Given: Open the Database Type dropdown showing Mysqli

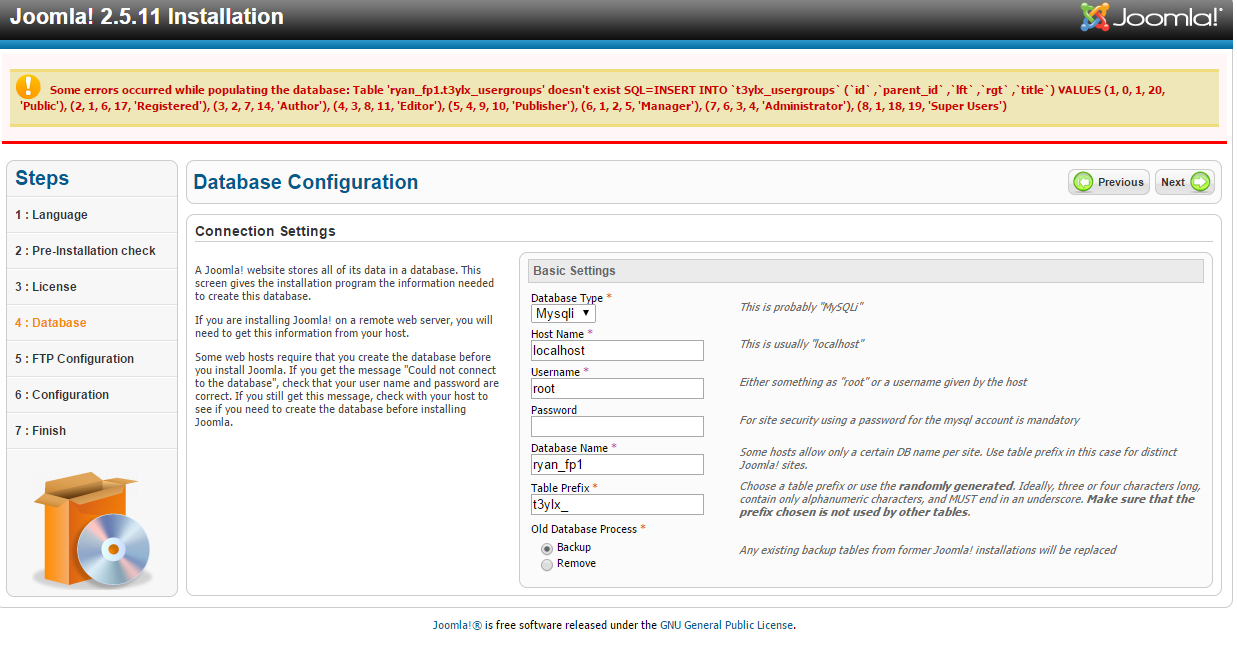Looking at the screenshot, I should click(x=562, y=311).
